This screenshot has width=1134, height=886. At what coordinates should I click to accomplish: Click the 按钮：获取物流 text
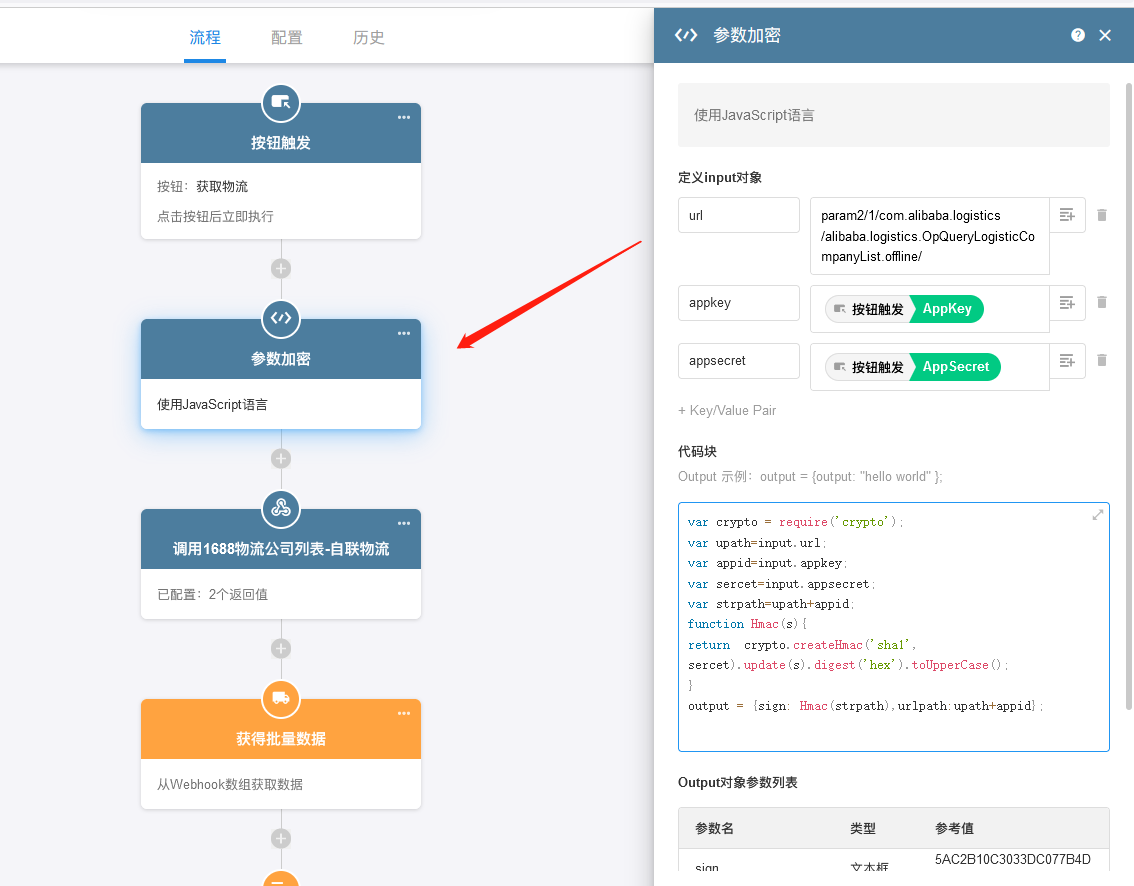point(202,187)
